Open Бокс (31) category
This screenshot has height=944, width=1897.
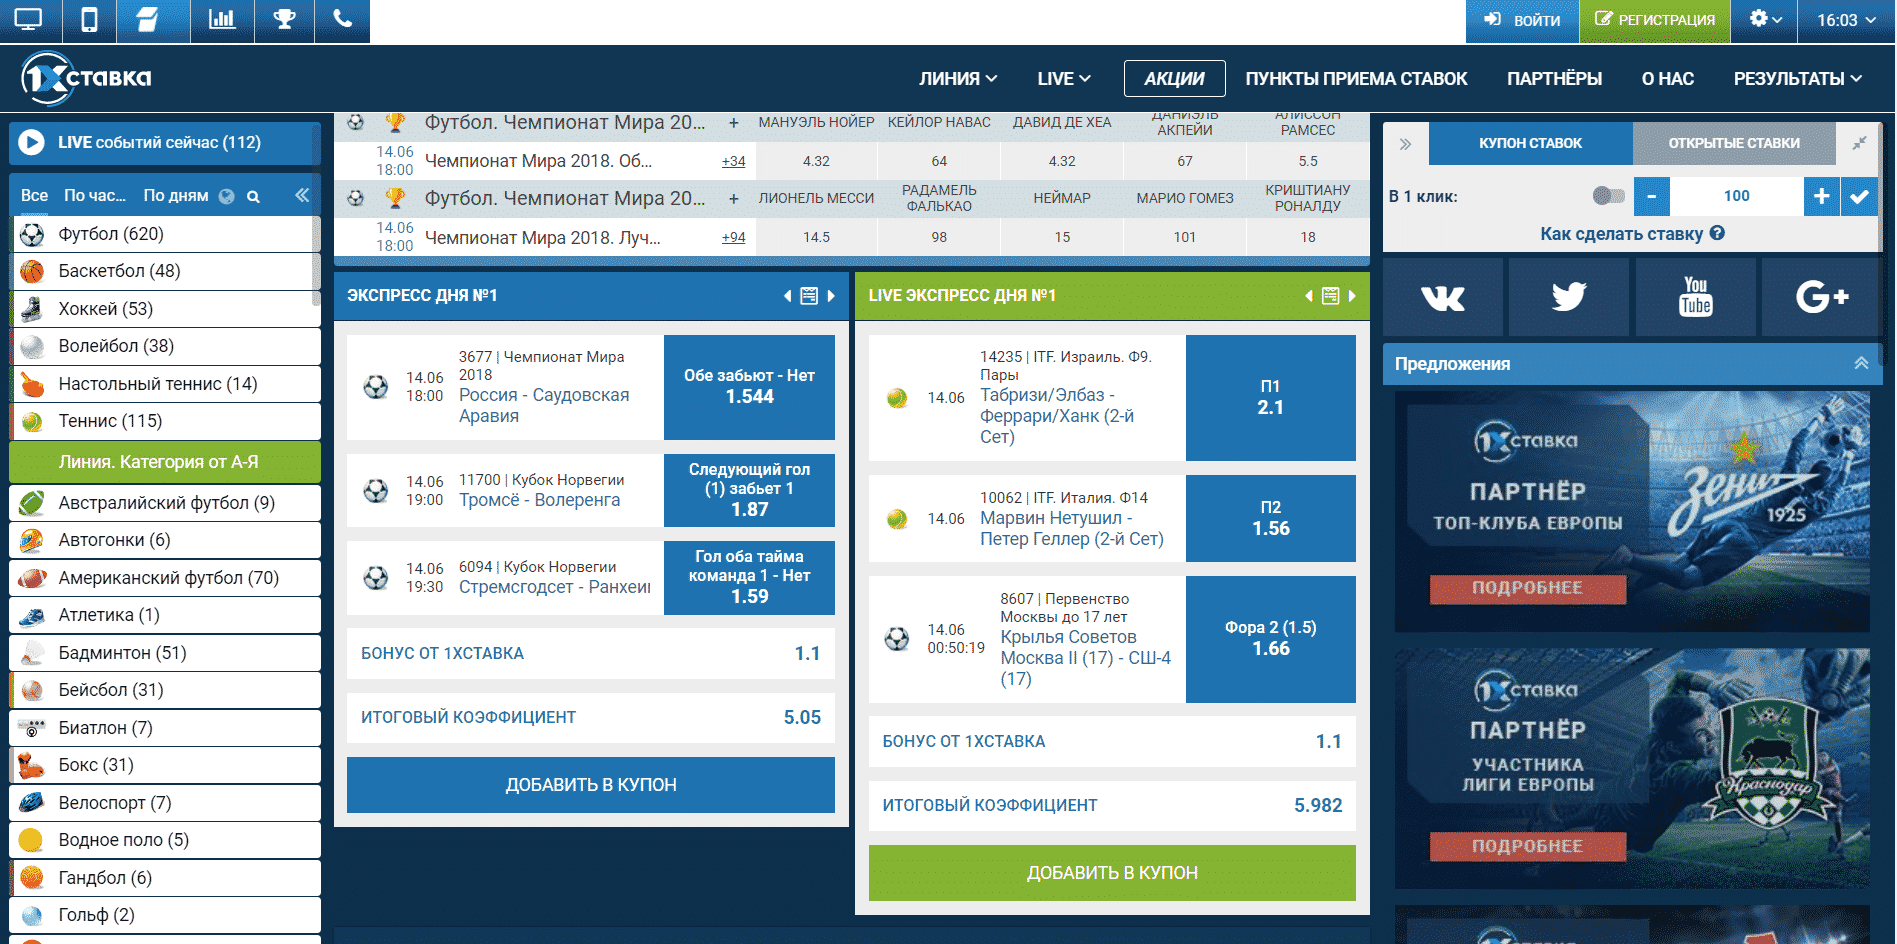[166, 765]
